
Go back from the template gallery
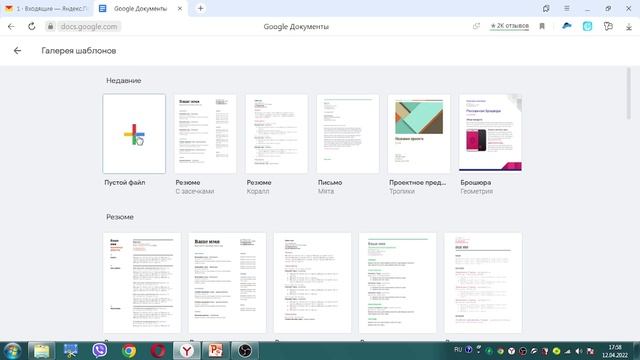(17, 51)
